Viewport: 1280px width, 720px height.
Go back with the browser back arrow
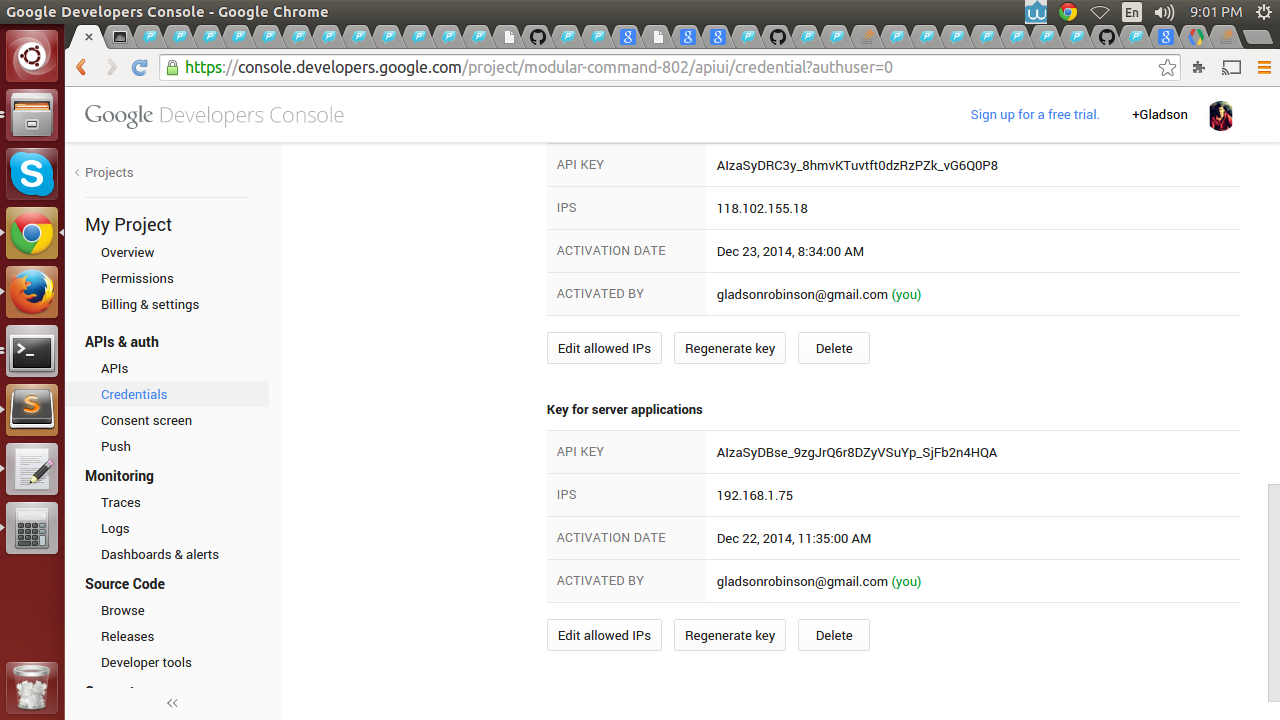pyautogui.click(x=82, y=68)
